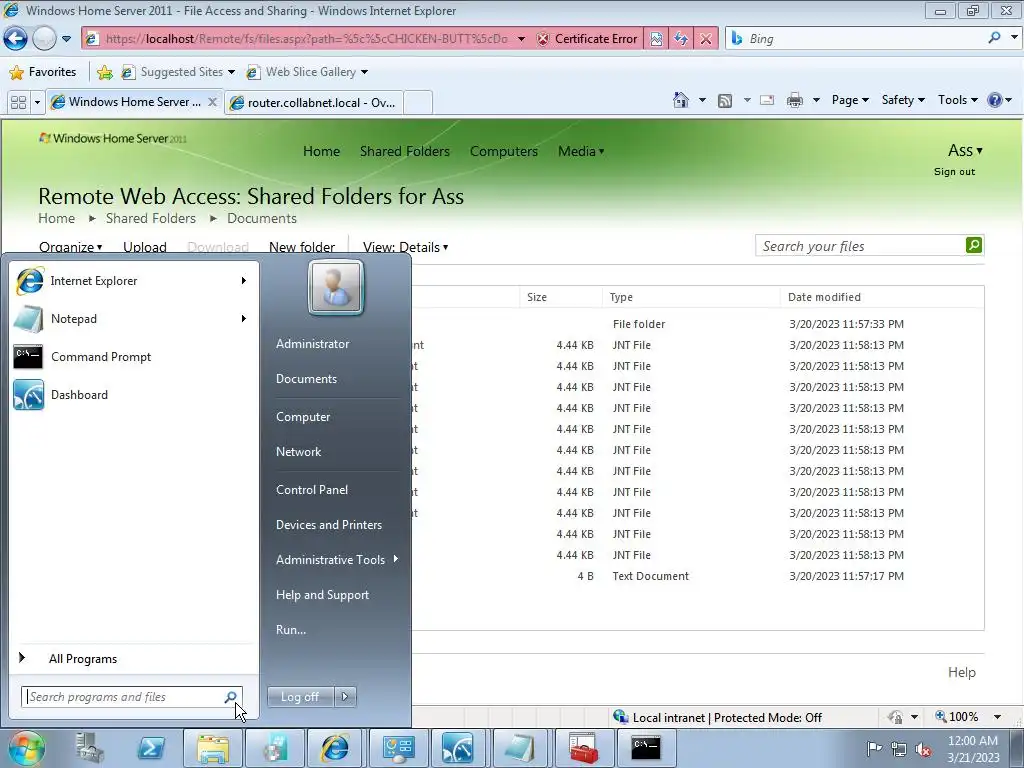Open red toolbox taskbar icon

583,748
